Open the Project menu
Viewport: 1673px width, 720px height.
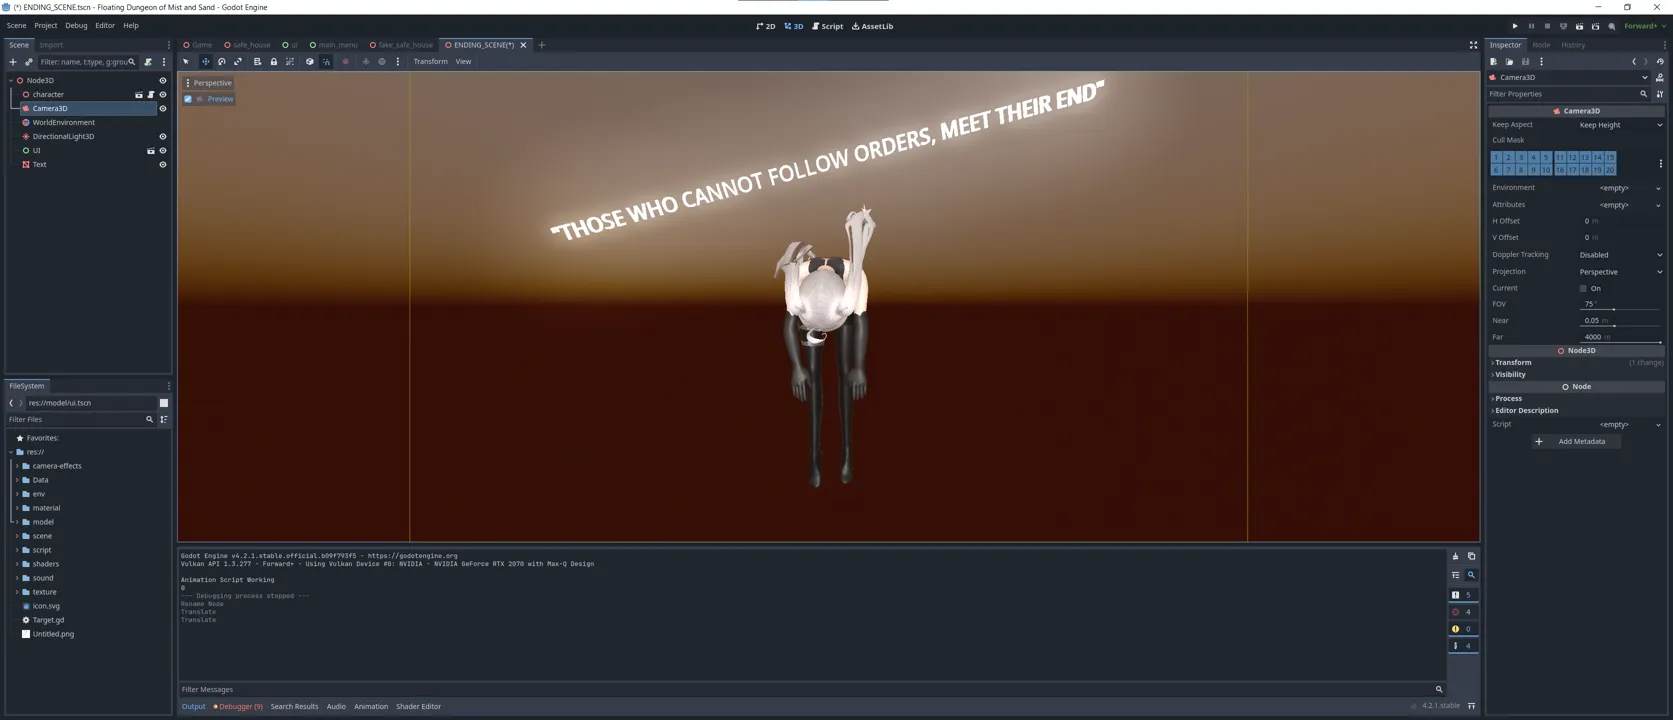[46, 26]
